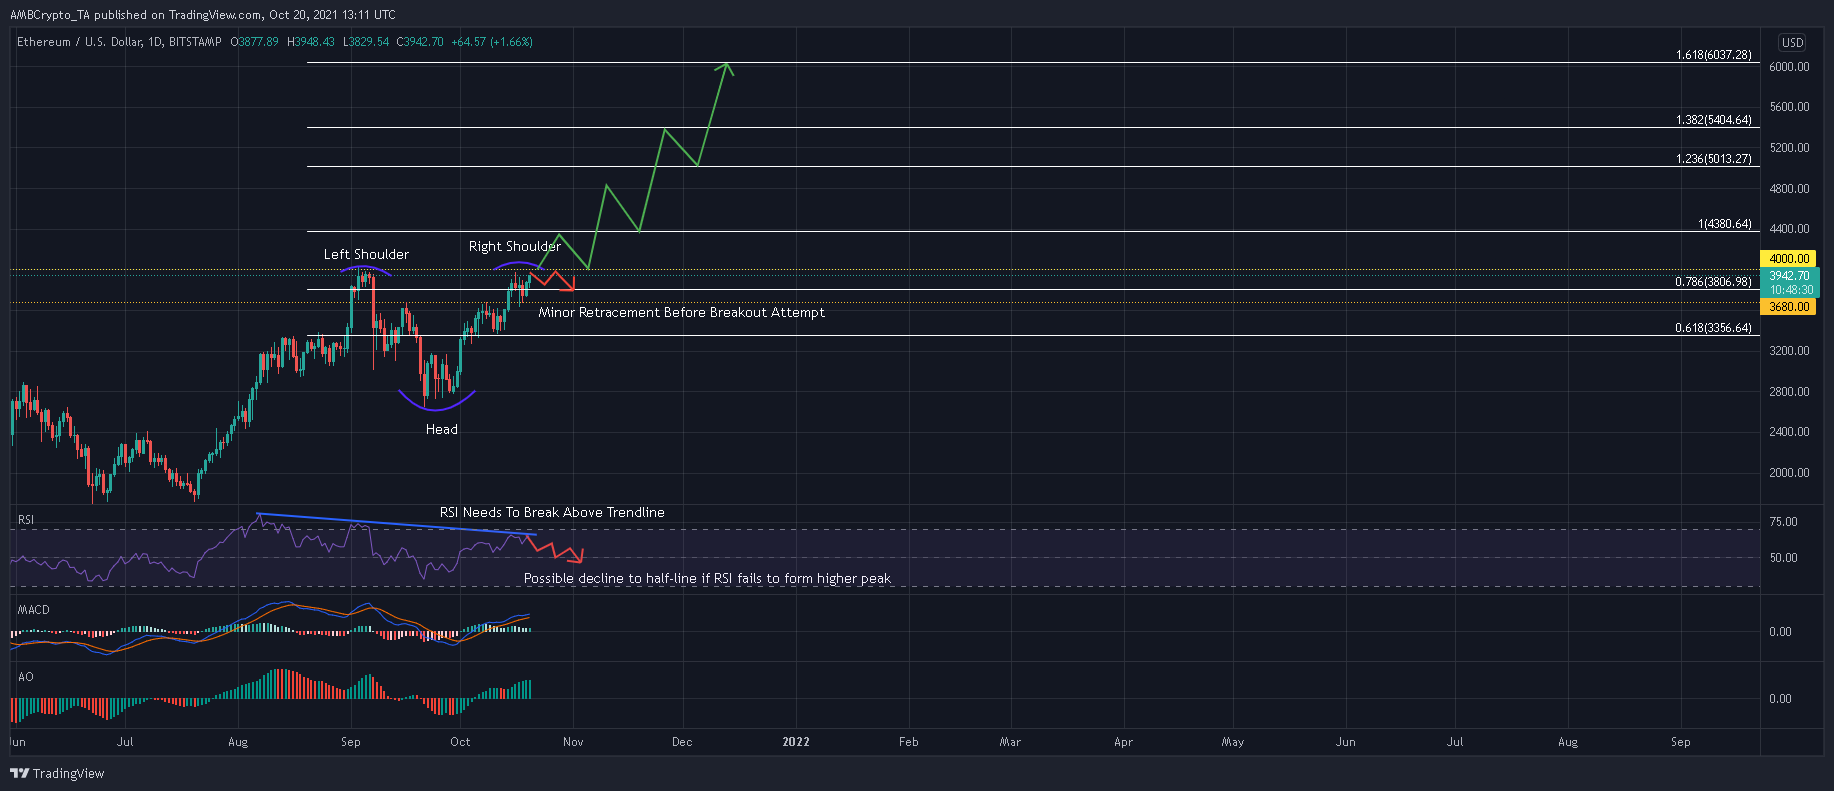Click the Possible decline to half-line annotation
The height and width of the screenshot is (791, 1834).
click(x=707, y=578)
